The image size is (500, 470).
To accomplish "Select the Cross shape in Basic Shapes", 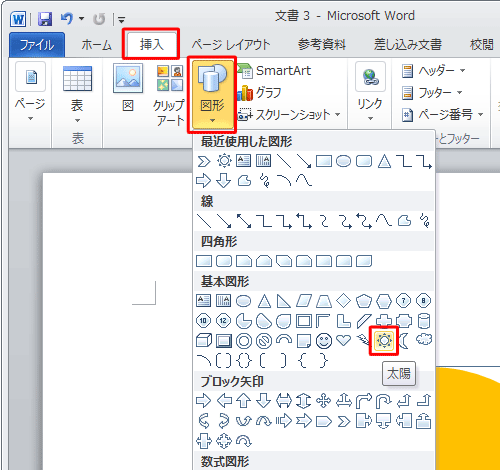I will 384,320.
